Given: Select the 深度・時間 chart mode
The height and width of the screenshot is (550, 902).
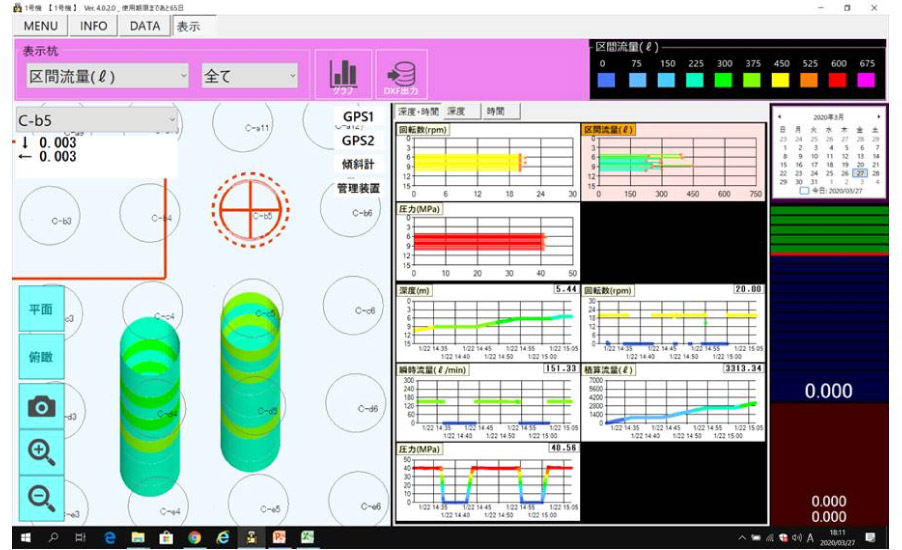Looking at the screenshot, I should click(x=416, y=112).
